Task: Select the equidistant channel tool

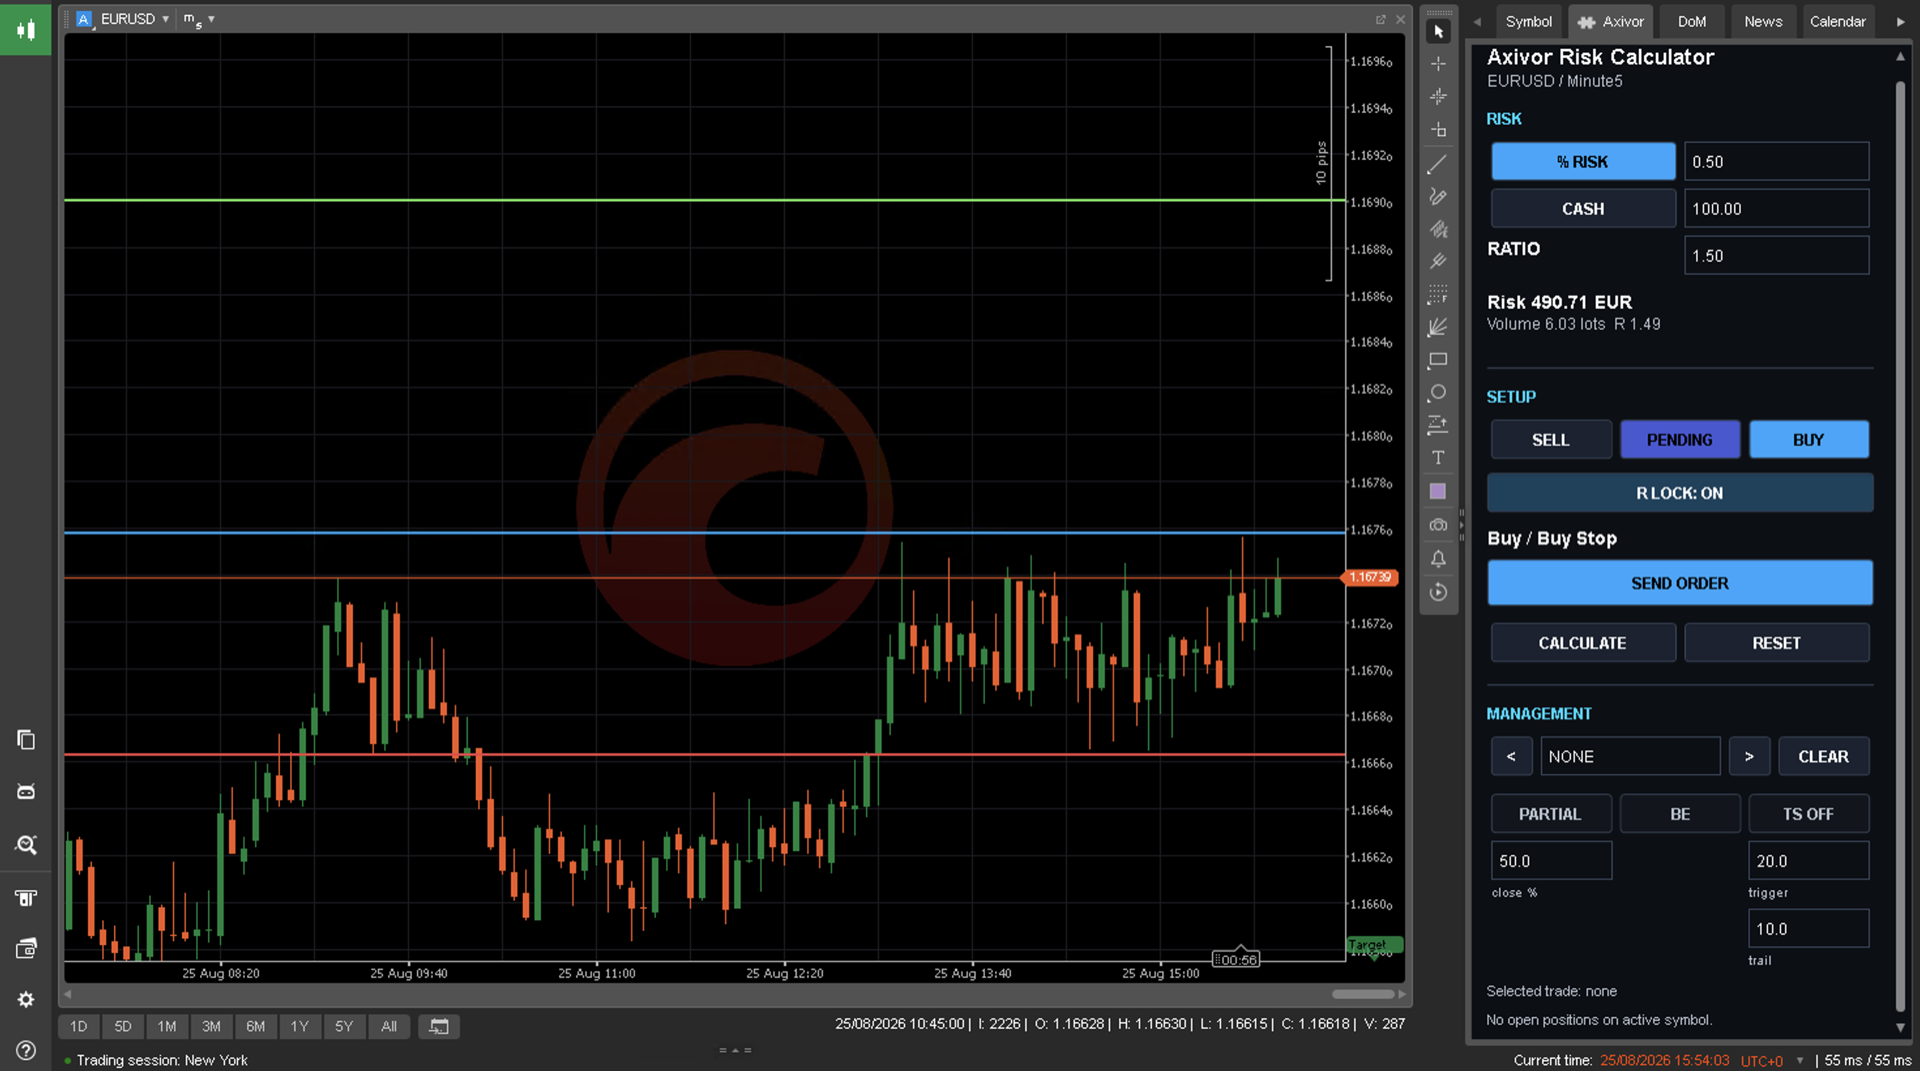Action: (1438, 229)
